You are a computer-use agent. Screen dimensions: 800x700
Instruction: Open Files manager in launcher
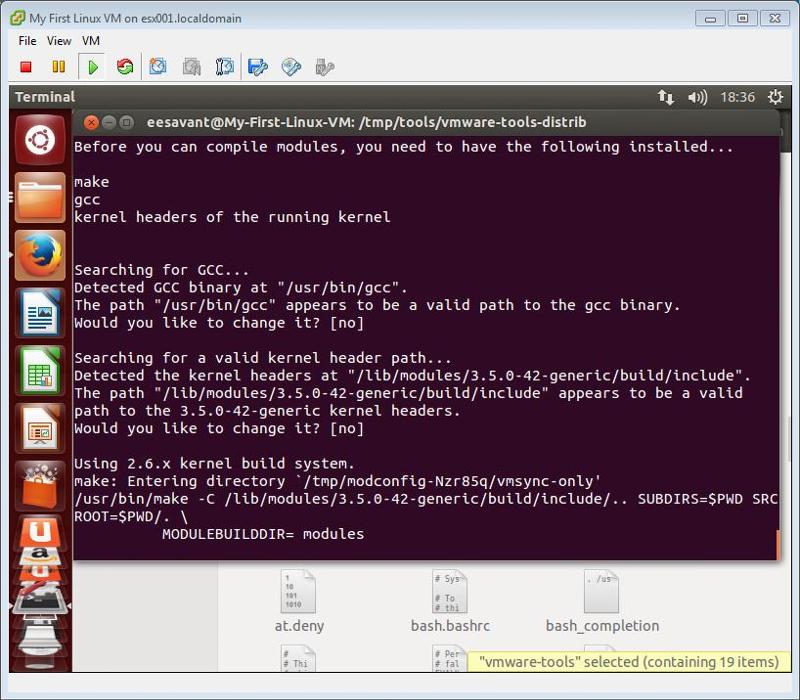[x=40, y=197]
